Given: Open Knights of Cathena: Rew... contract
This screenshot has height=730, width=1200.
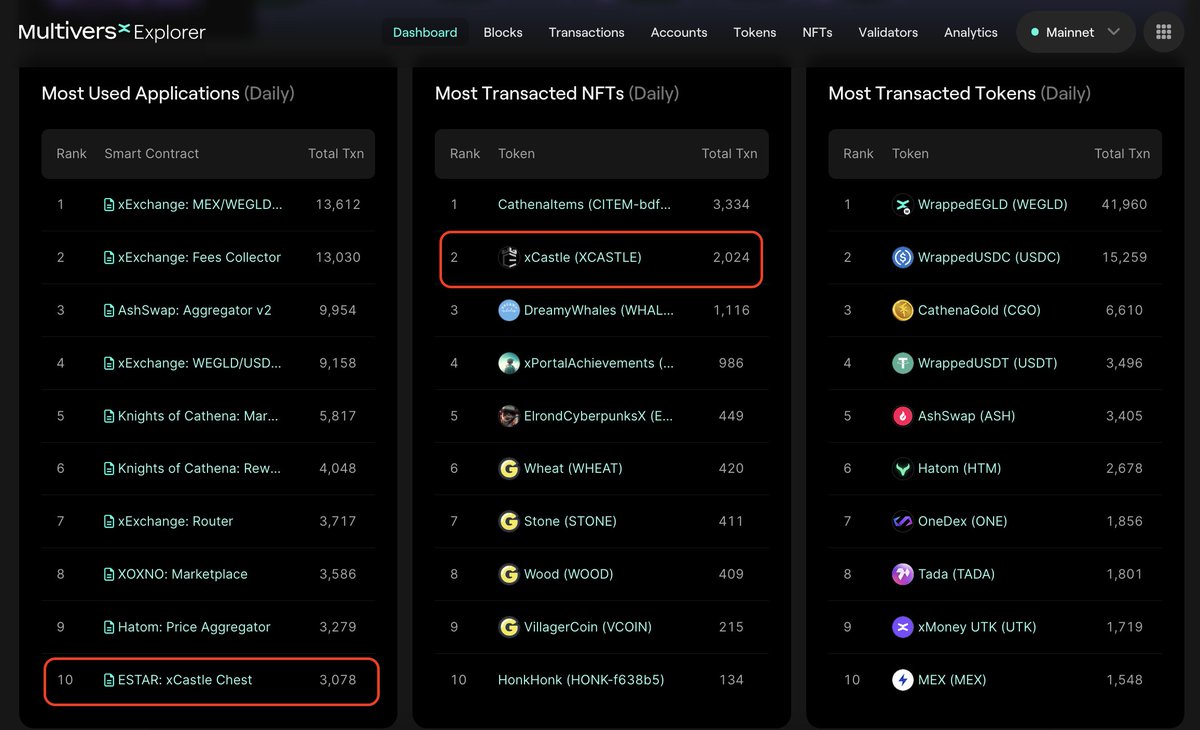Looking at the screenshot, I should click(x=200, y=469).
